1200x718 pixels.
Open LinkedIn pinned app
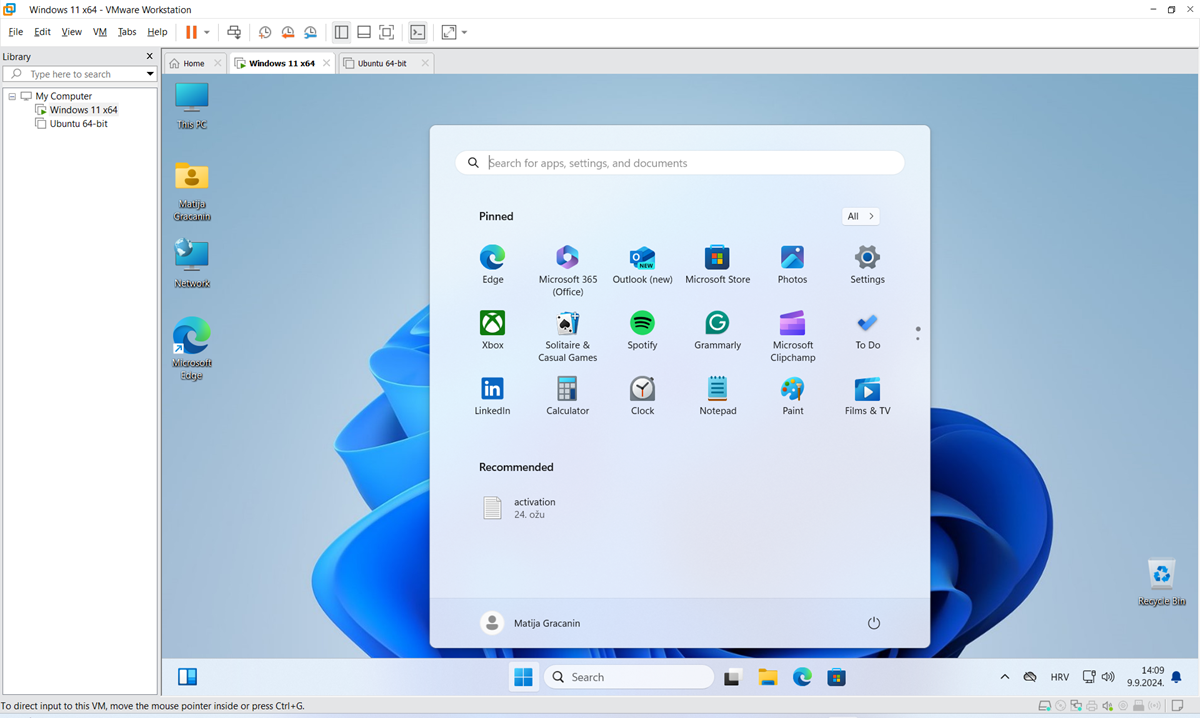click(x=492, y=396)
